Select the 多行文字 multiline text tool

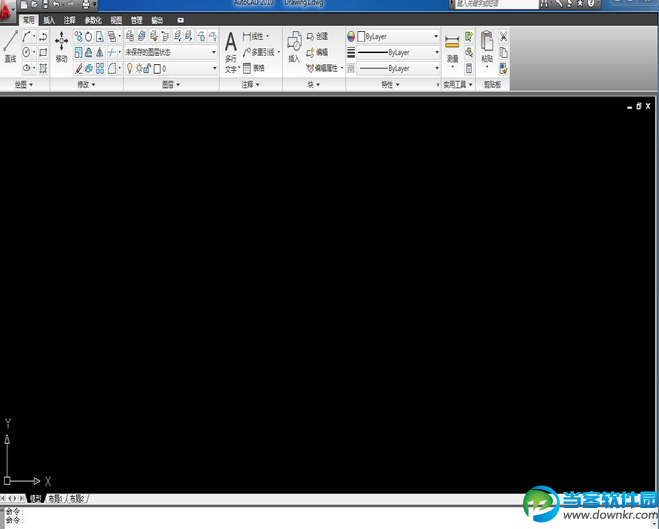coord(231,52)
